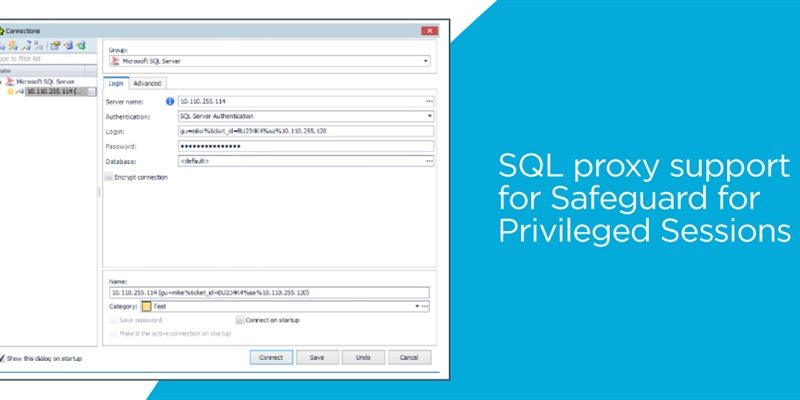This screenshot has height=400, width=800.
Task: Click the Password input field
Action: (306, 146)
